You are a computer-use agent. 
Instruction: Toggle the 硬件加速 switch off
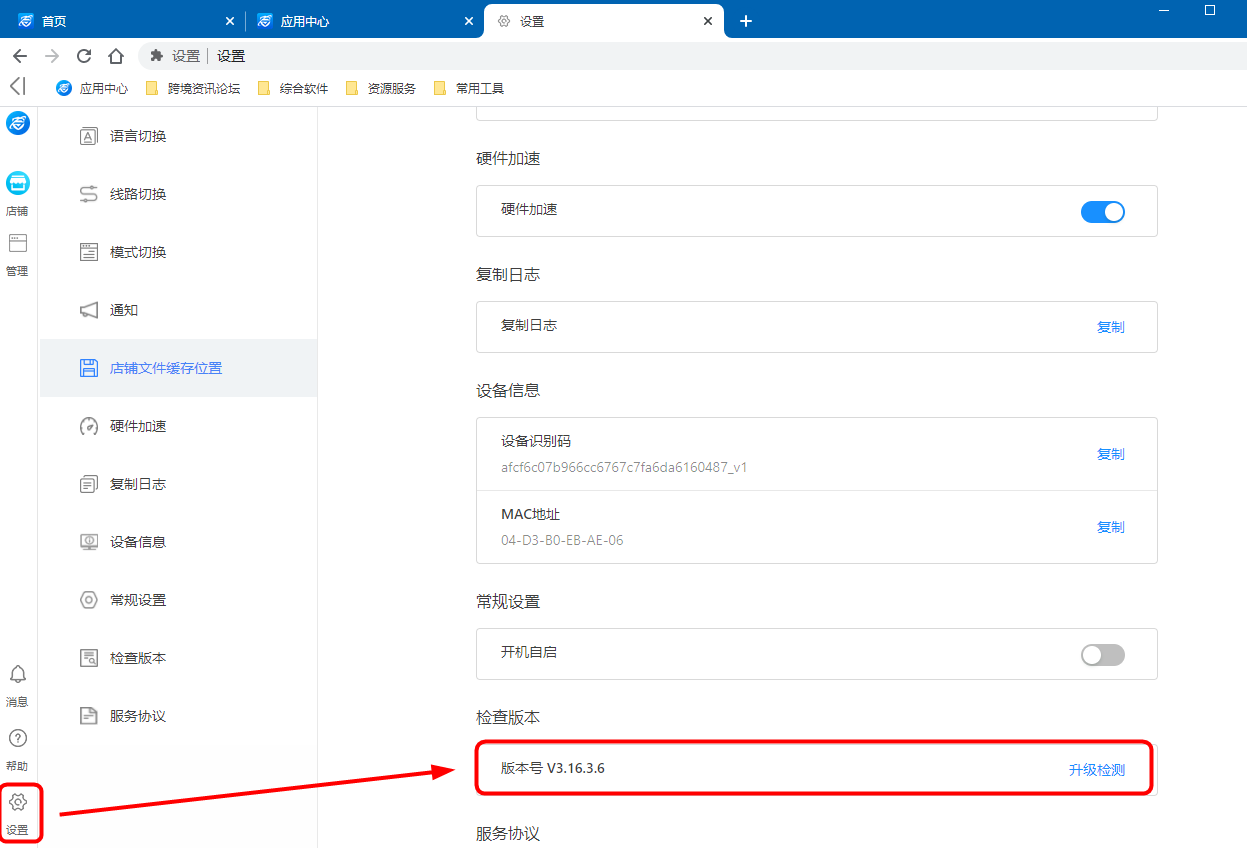(x=1102, y=211)
